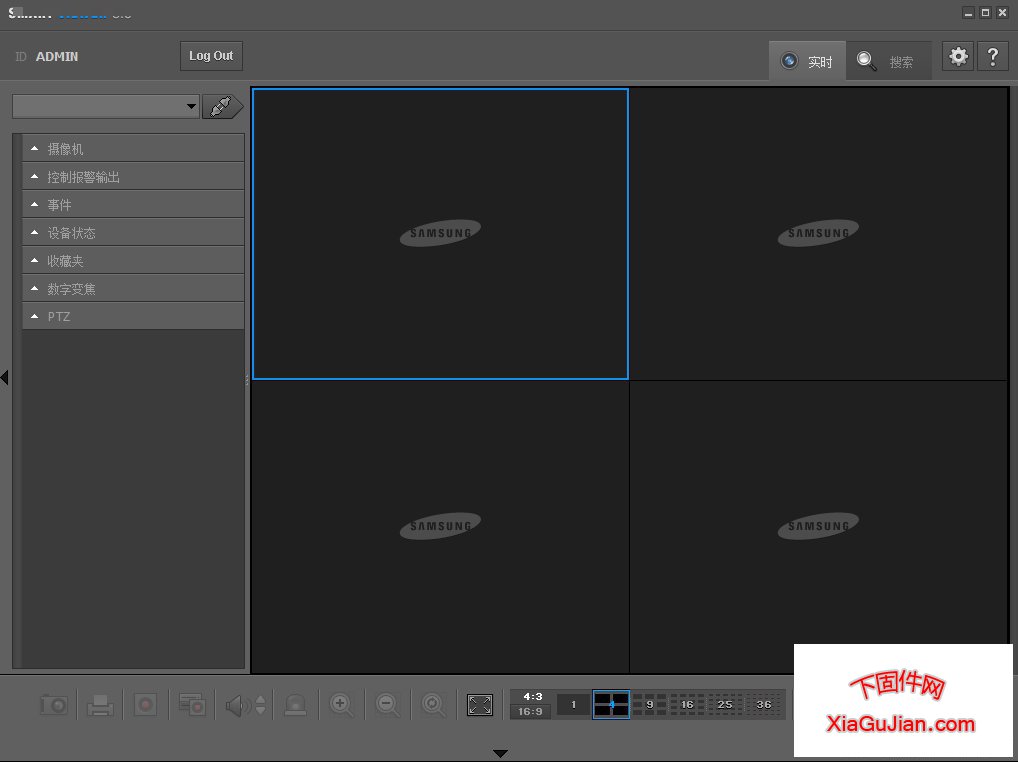
Task: Select the 16:9 aspect ratio
Action: (x=531, y=711)
